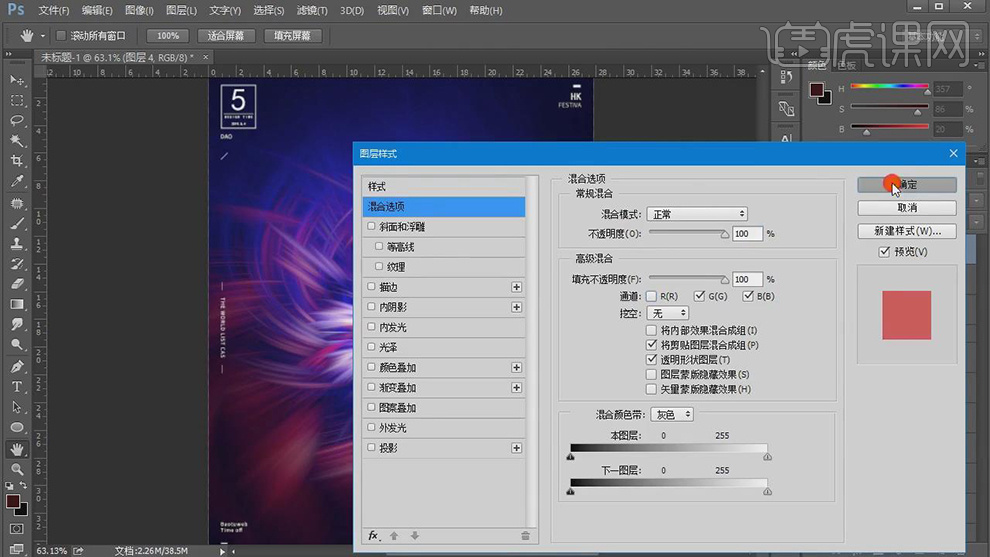Click the fx icon in Layer Style dialog

point(373,536)
